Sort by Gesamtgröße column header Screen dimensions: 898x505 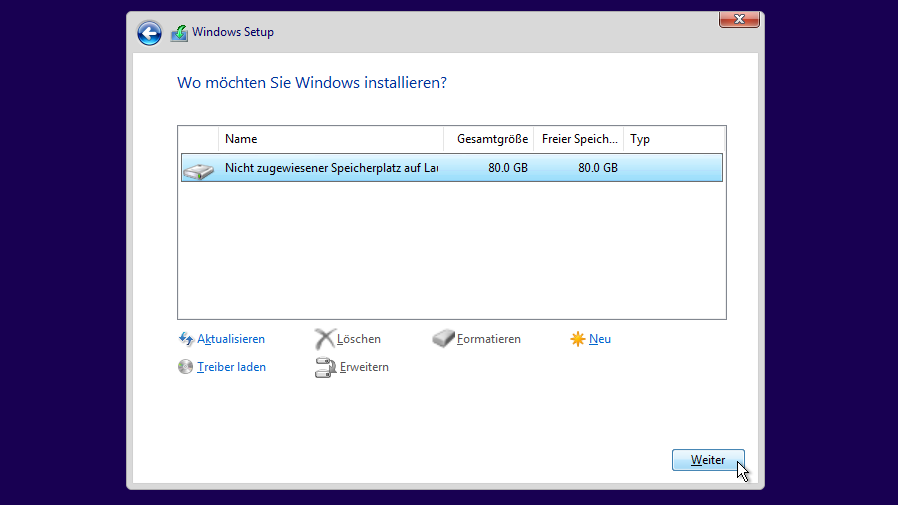[x=488, y=139]
